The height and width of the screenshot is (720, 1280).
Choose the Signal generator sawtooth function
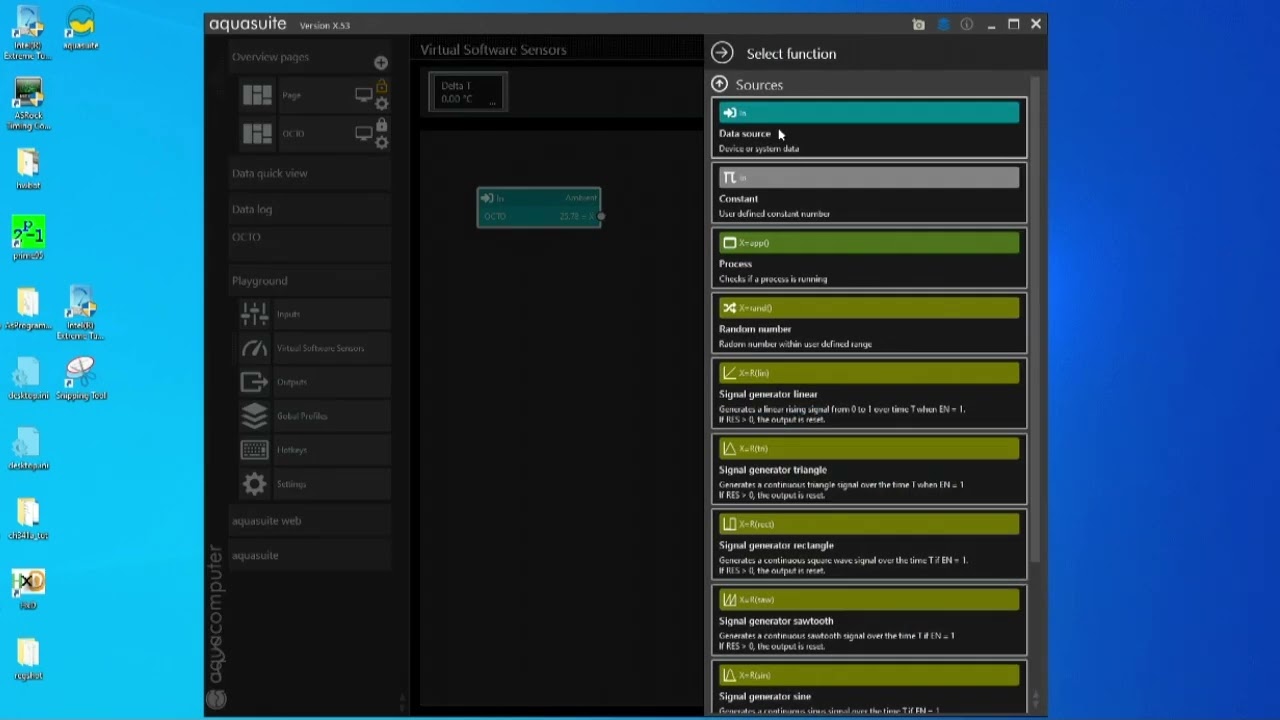[869, 620]
